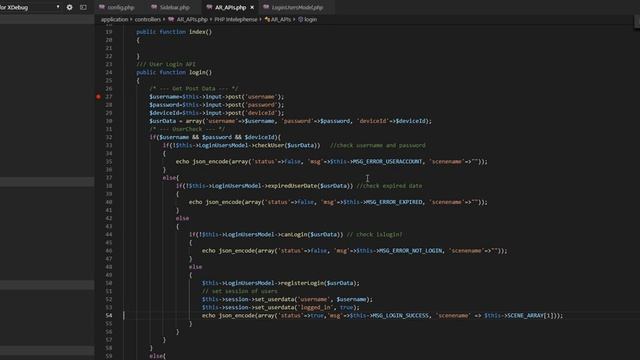Click the SCENE_ARRAY[1] reference on line 54
This screenshot has width=640, height=360.
pos(530,316)
